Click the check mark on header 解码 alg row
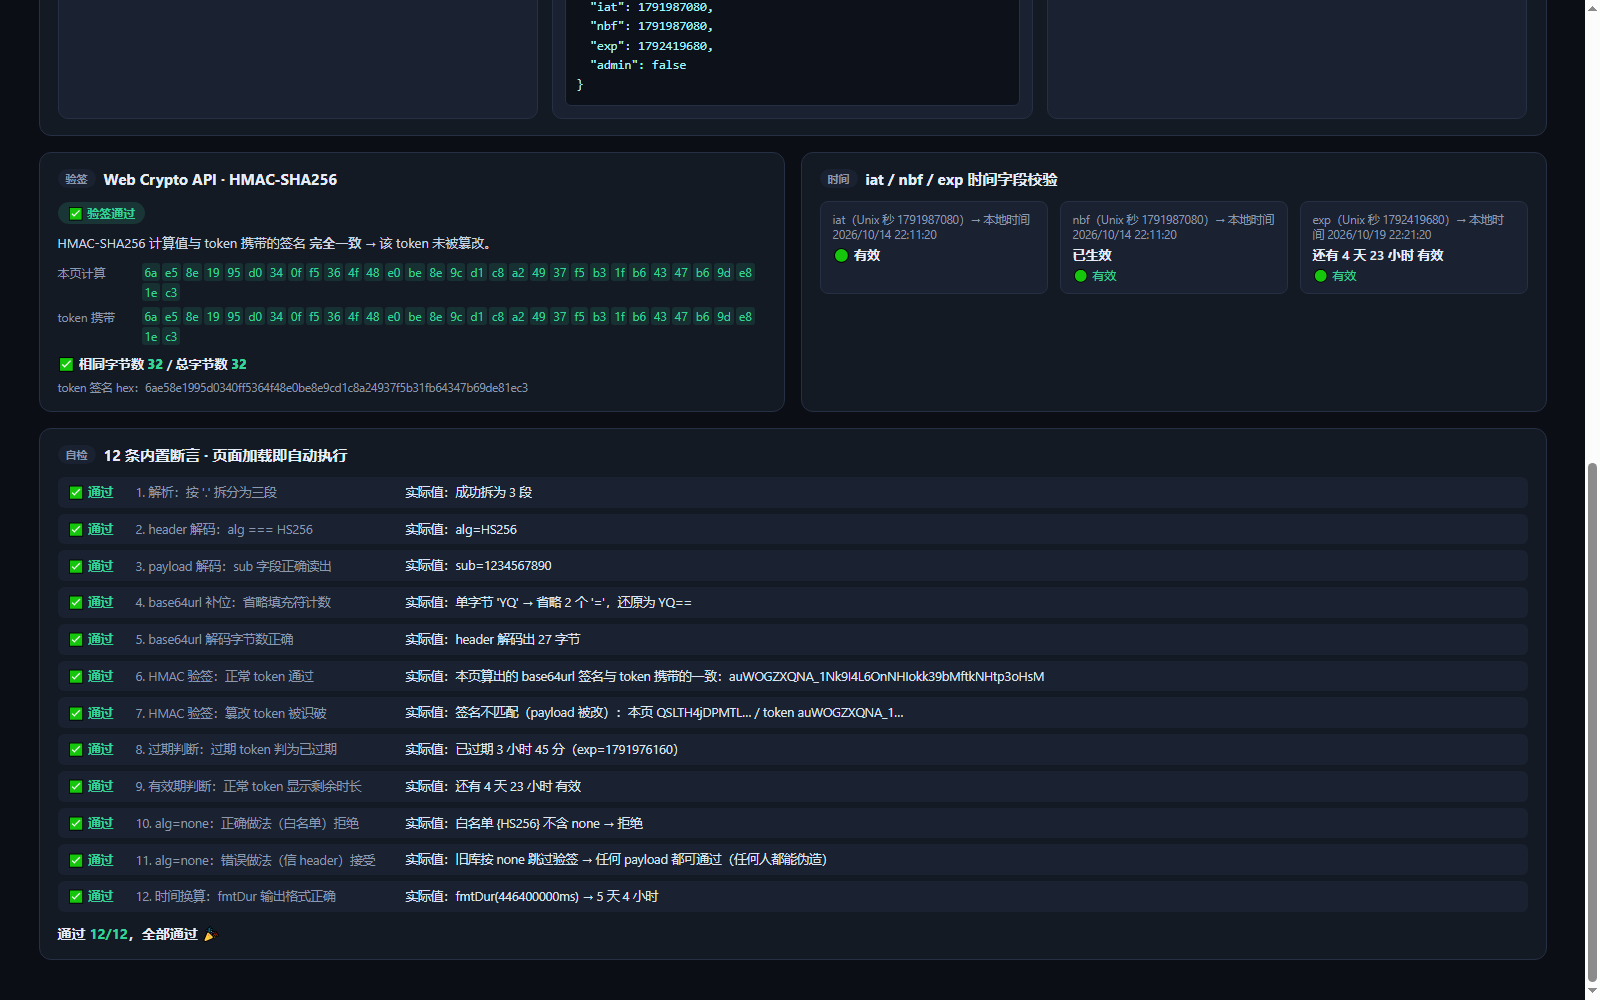1600x1000 pixels. coord(76,530)
